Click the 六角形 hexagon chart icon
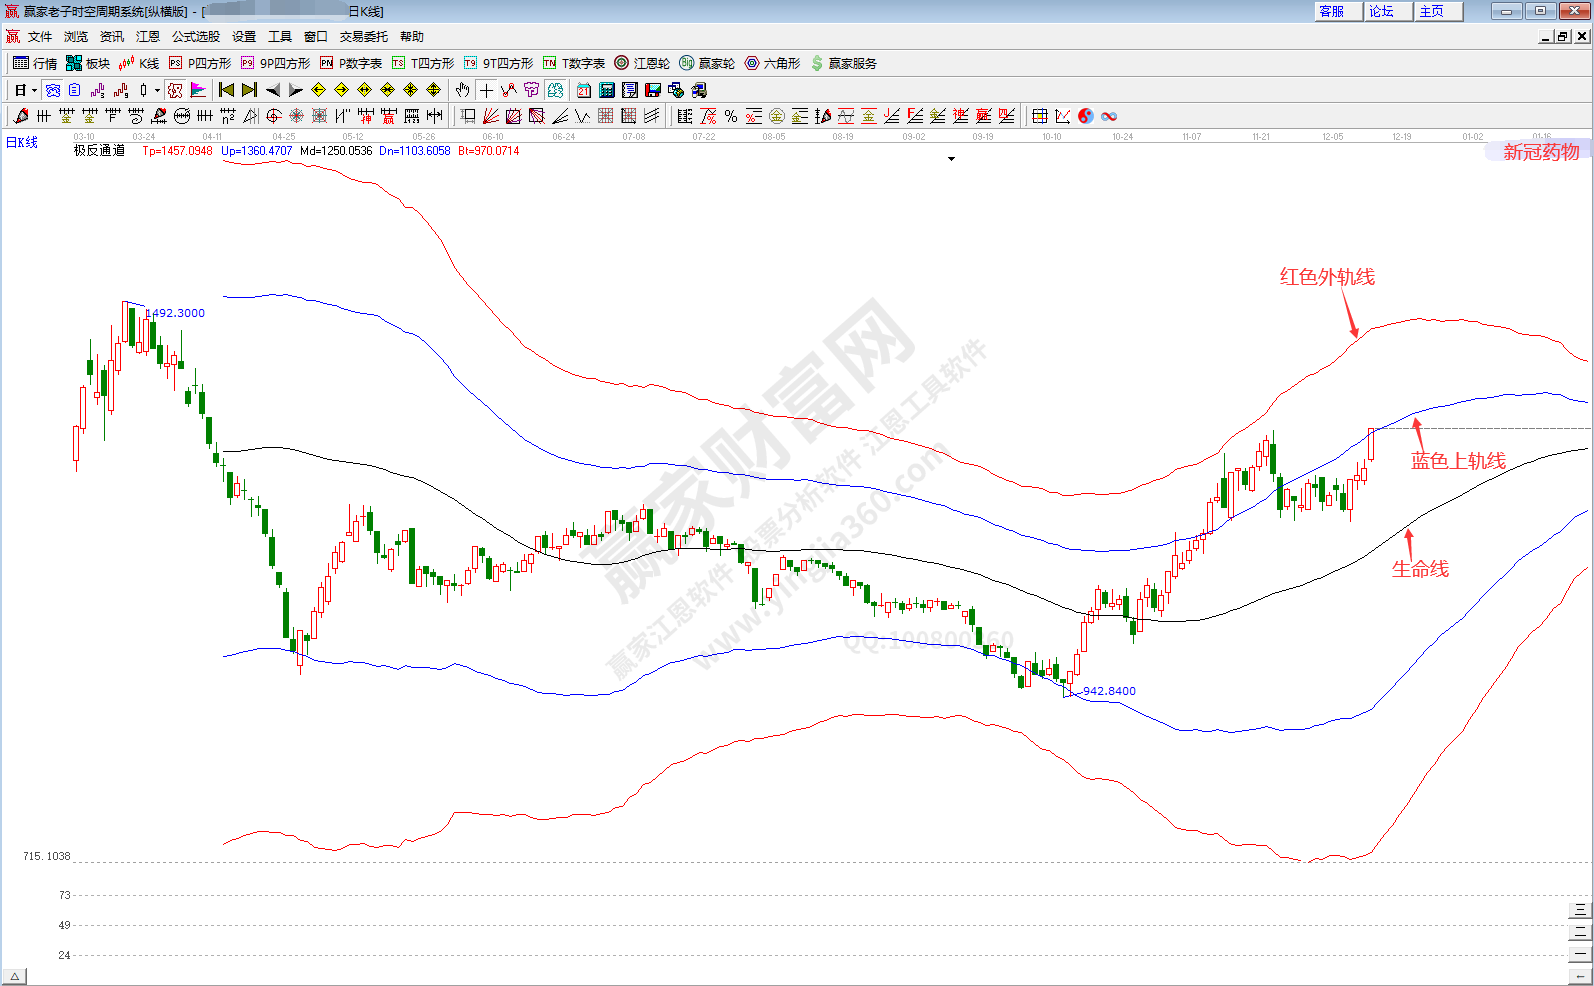This screenshot has height=986, width=1594. (772, 63)
